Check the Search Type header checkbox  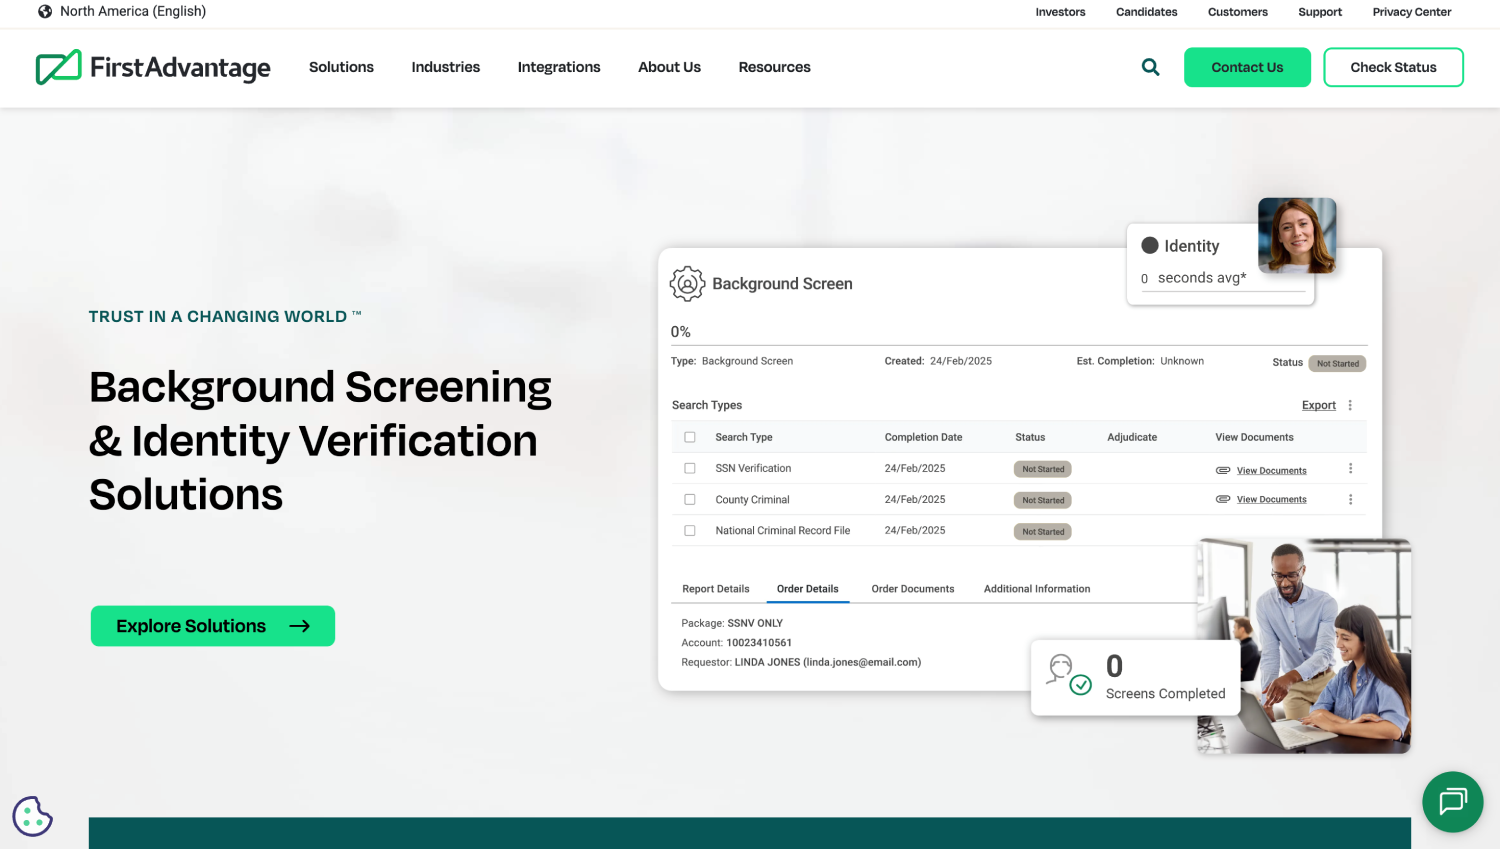pos(690,437)
